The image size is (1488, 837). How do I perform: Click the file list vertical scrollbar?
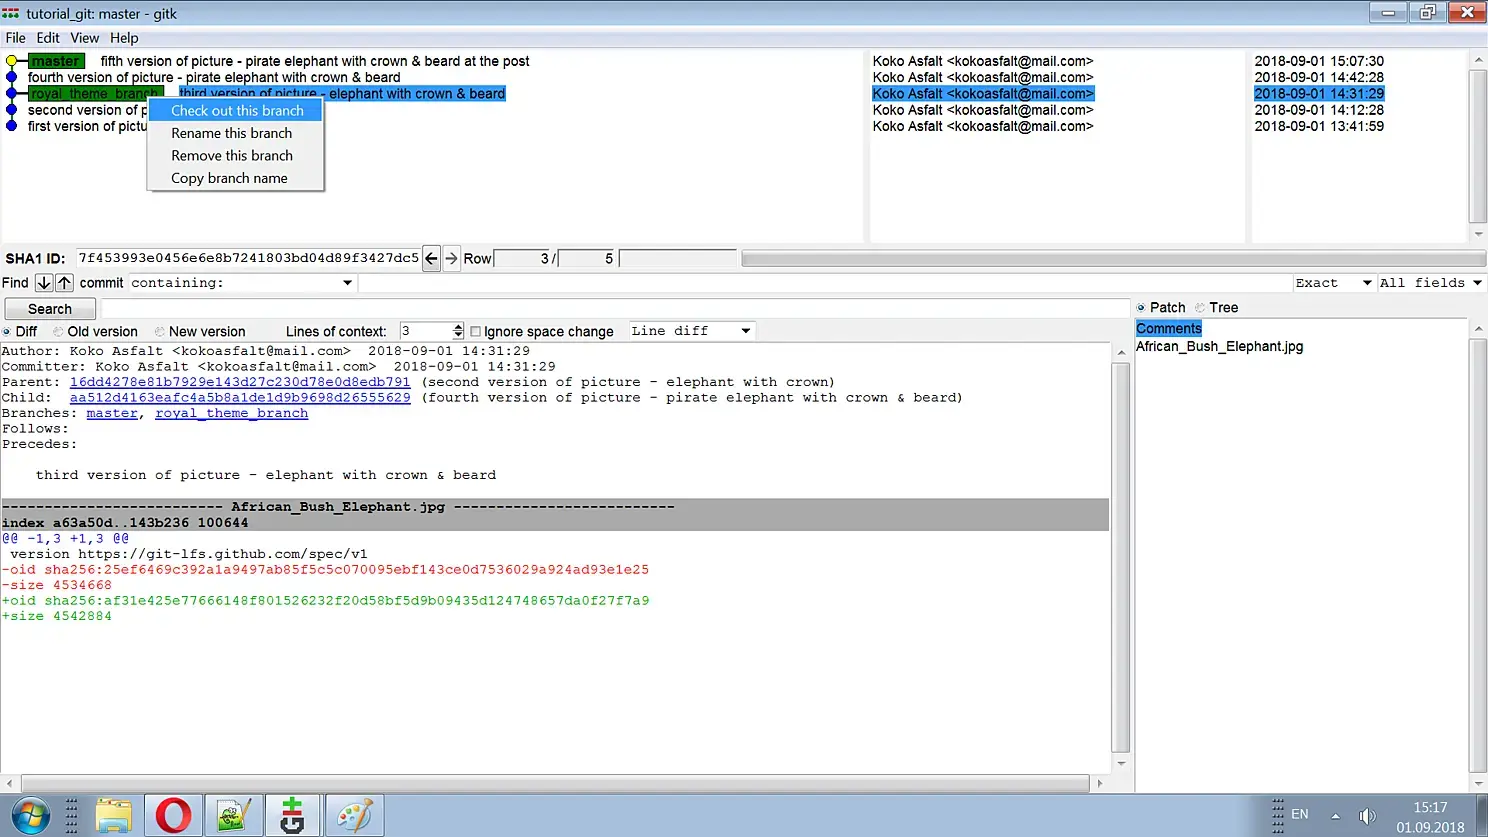click(x=1478, y=555)
